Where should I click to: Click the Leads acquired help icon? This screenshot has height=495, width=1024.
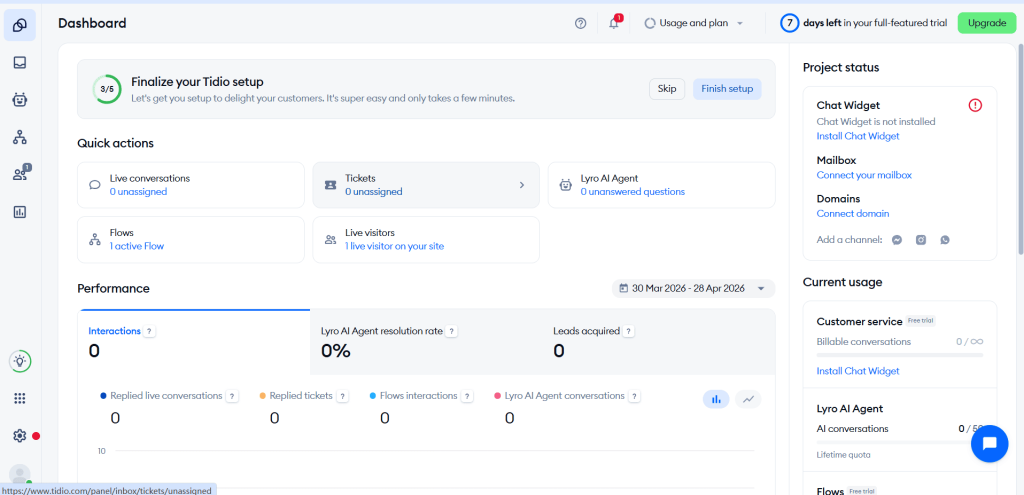click(x=628, y=332)
